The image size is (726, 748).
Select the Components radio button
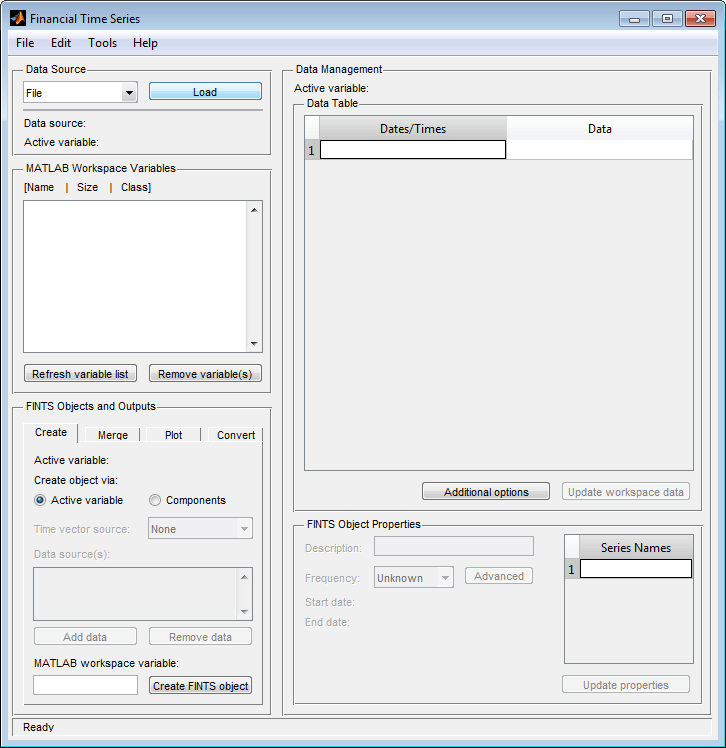pos(155,500)
